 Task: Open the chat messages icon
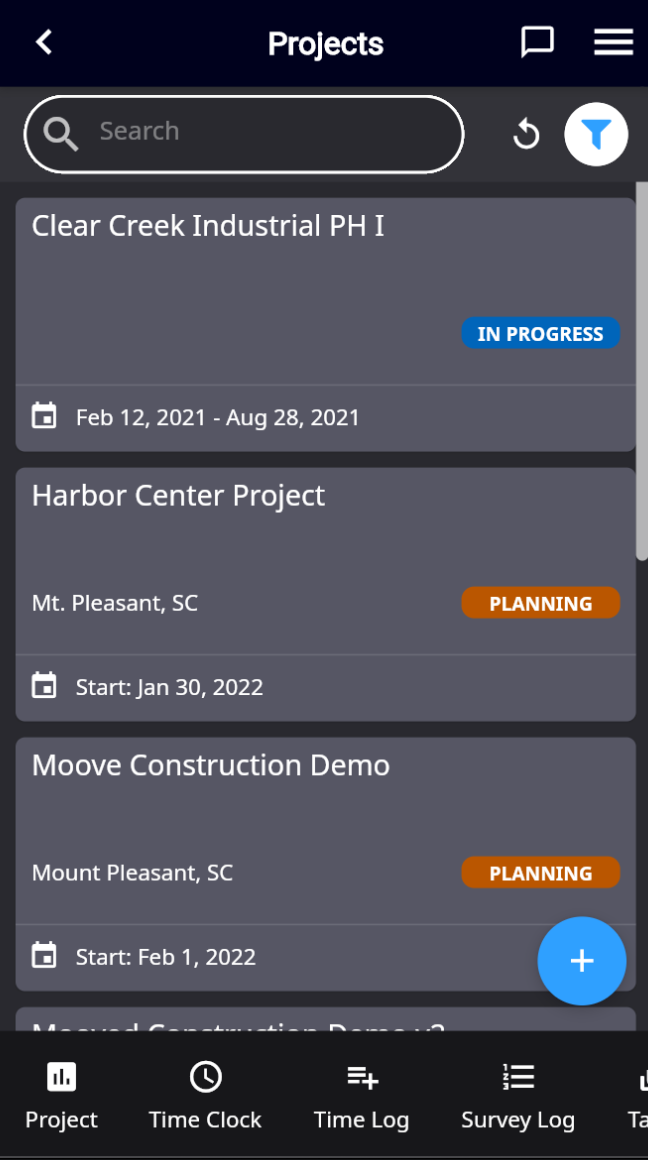[x=537, y=43]
